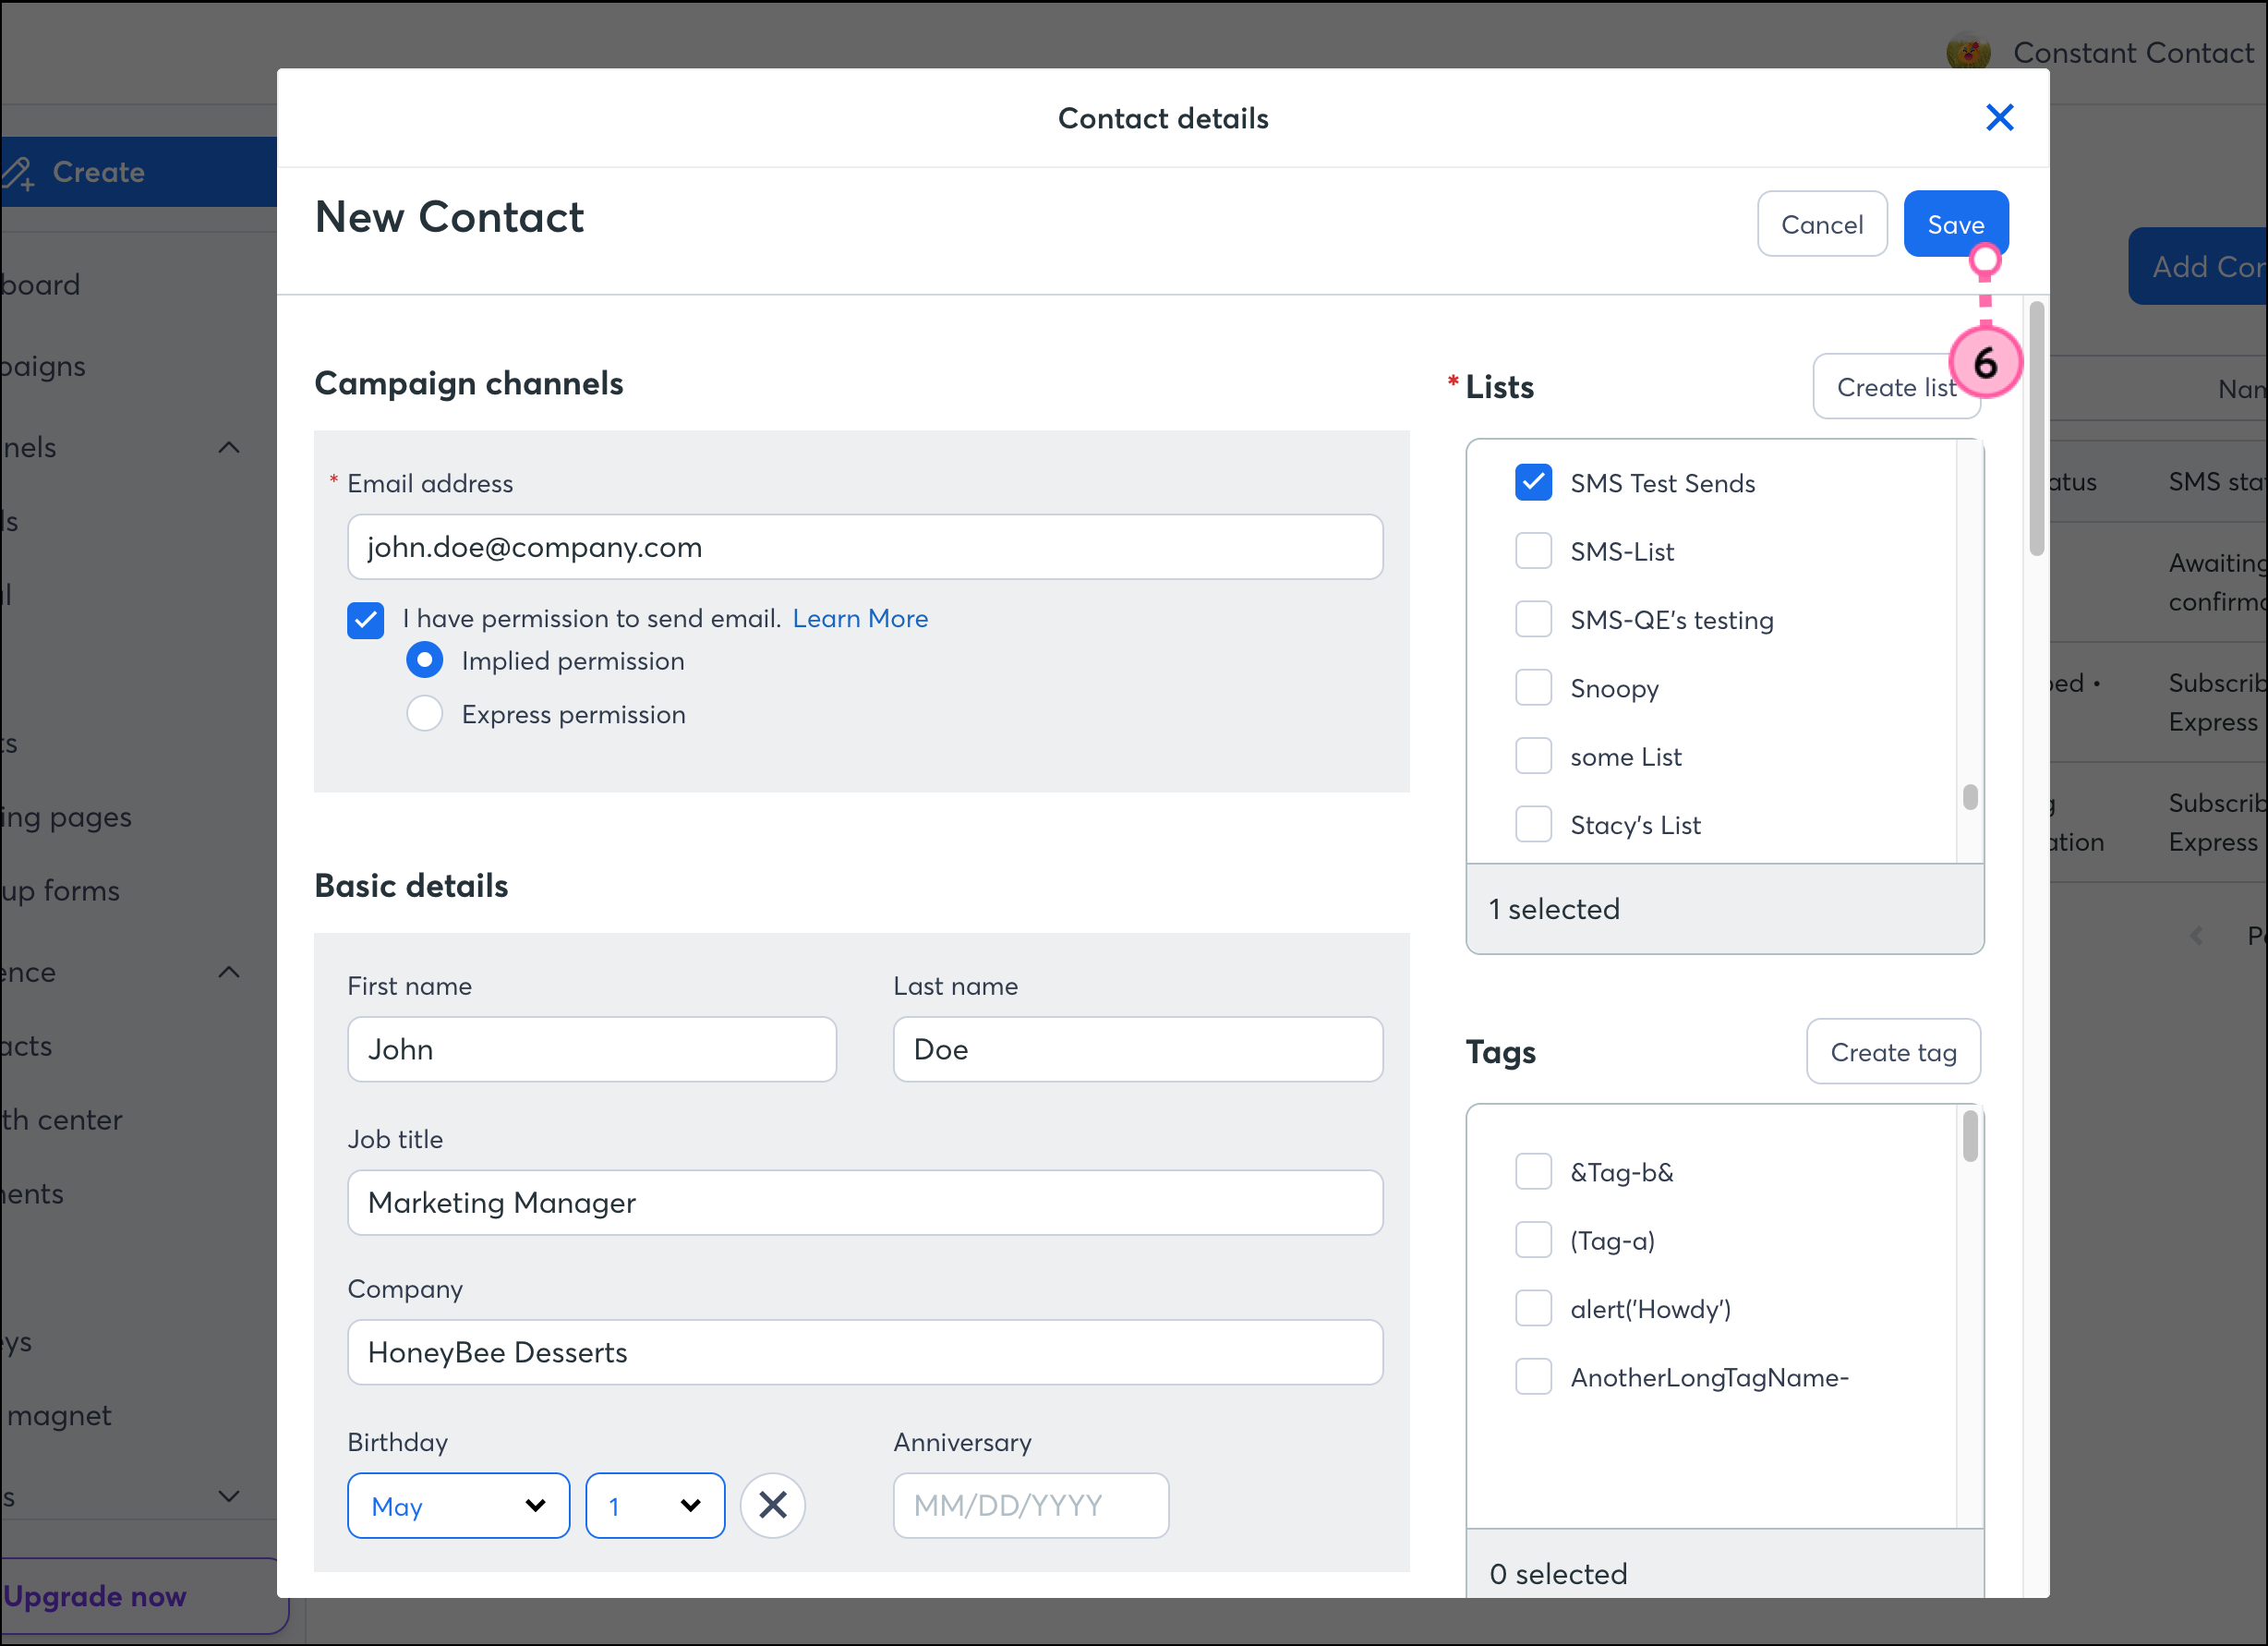Image resolution: width=2268 pixels, height=1646 pixels.
Task: Click the Tags box scrollbar thumb
Action: coord(1970,1136)
